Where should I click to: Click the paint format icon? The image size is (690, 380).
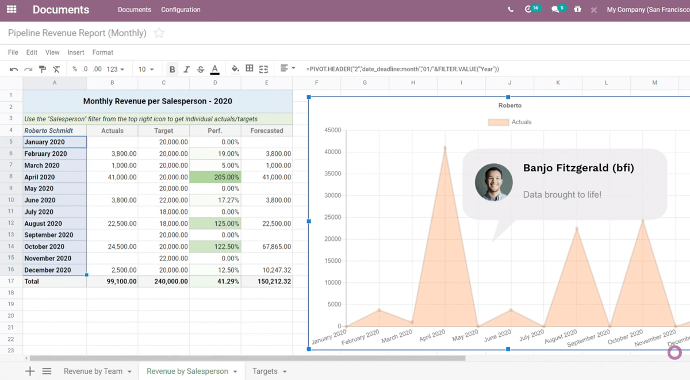42,69
